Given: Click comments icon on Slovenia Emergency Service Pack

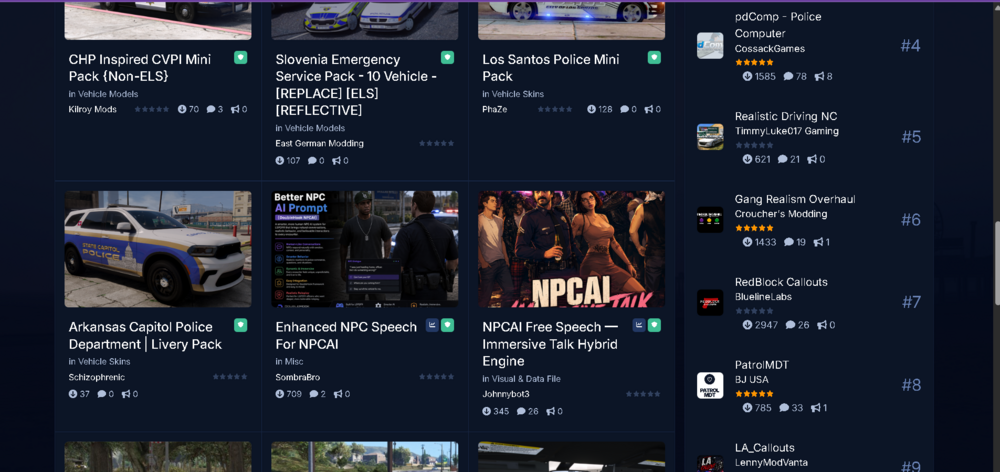Looking at the screenshot, I should pyautogui.click(x=312, y=161).
